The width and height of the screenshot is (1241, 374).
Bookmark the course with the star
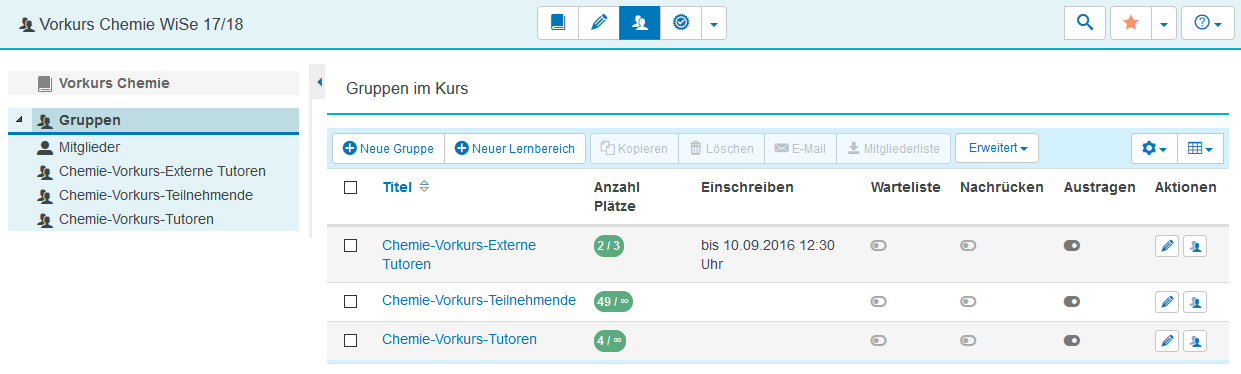click(x=1130, y=23)
